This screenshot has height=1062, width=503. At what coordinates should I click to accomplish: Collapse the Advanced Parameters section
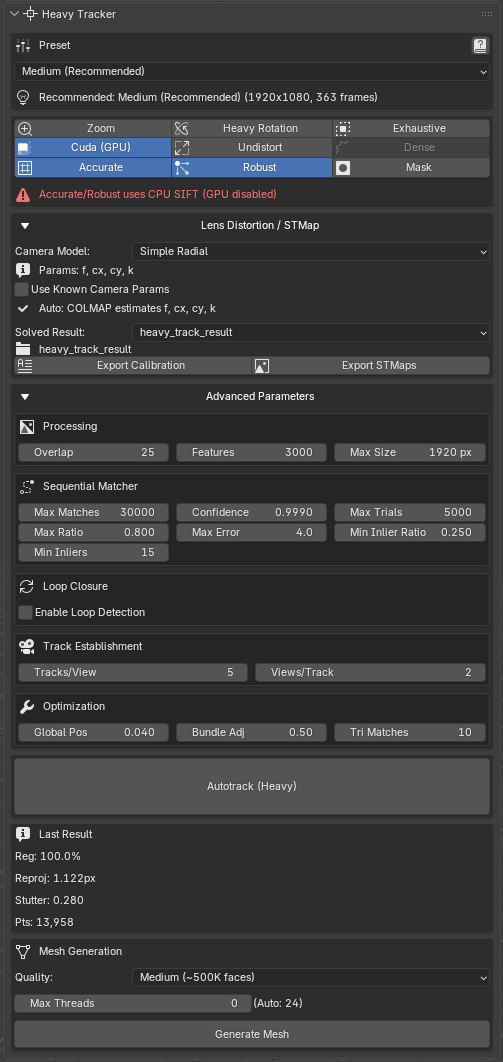25,396
